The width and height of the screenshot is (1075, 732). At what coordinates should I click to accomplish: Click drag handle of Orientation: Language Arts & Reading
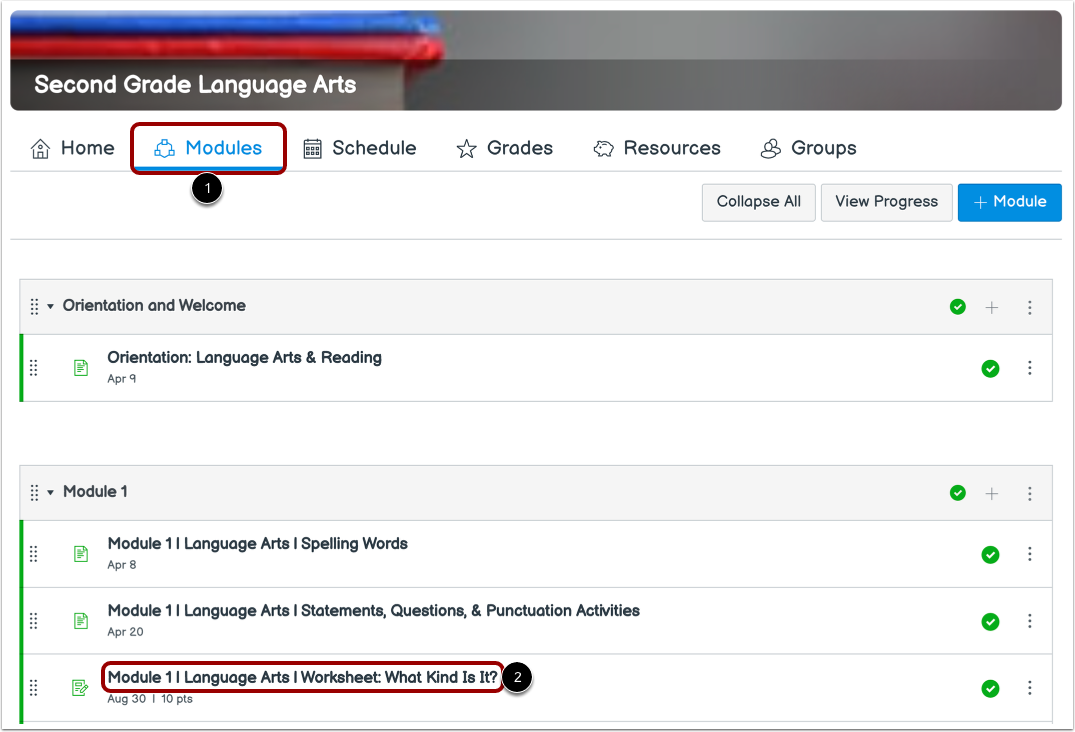click(34, 368)
